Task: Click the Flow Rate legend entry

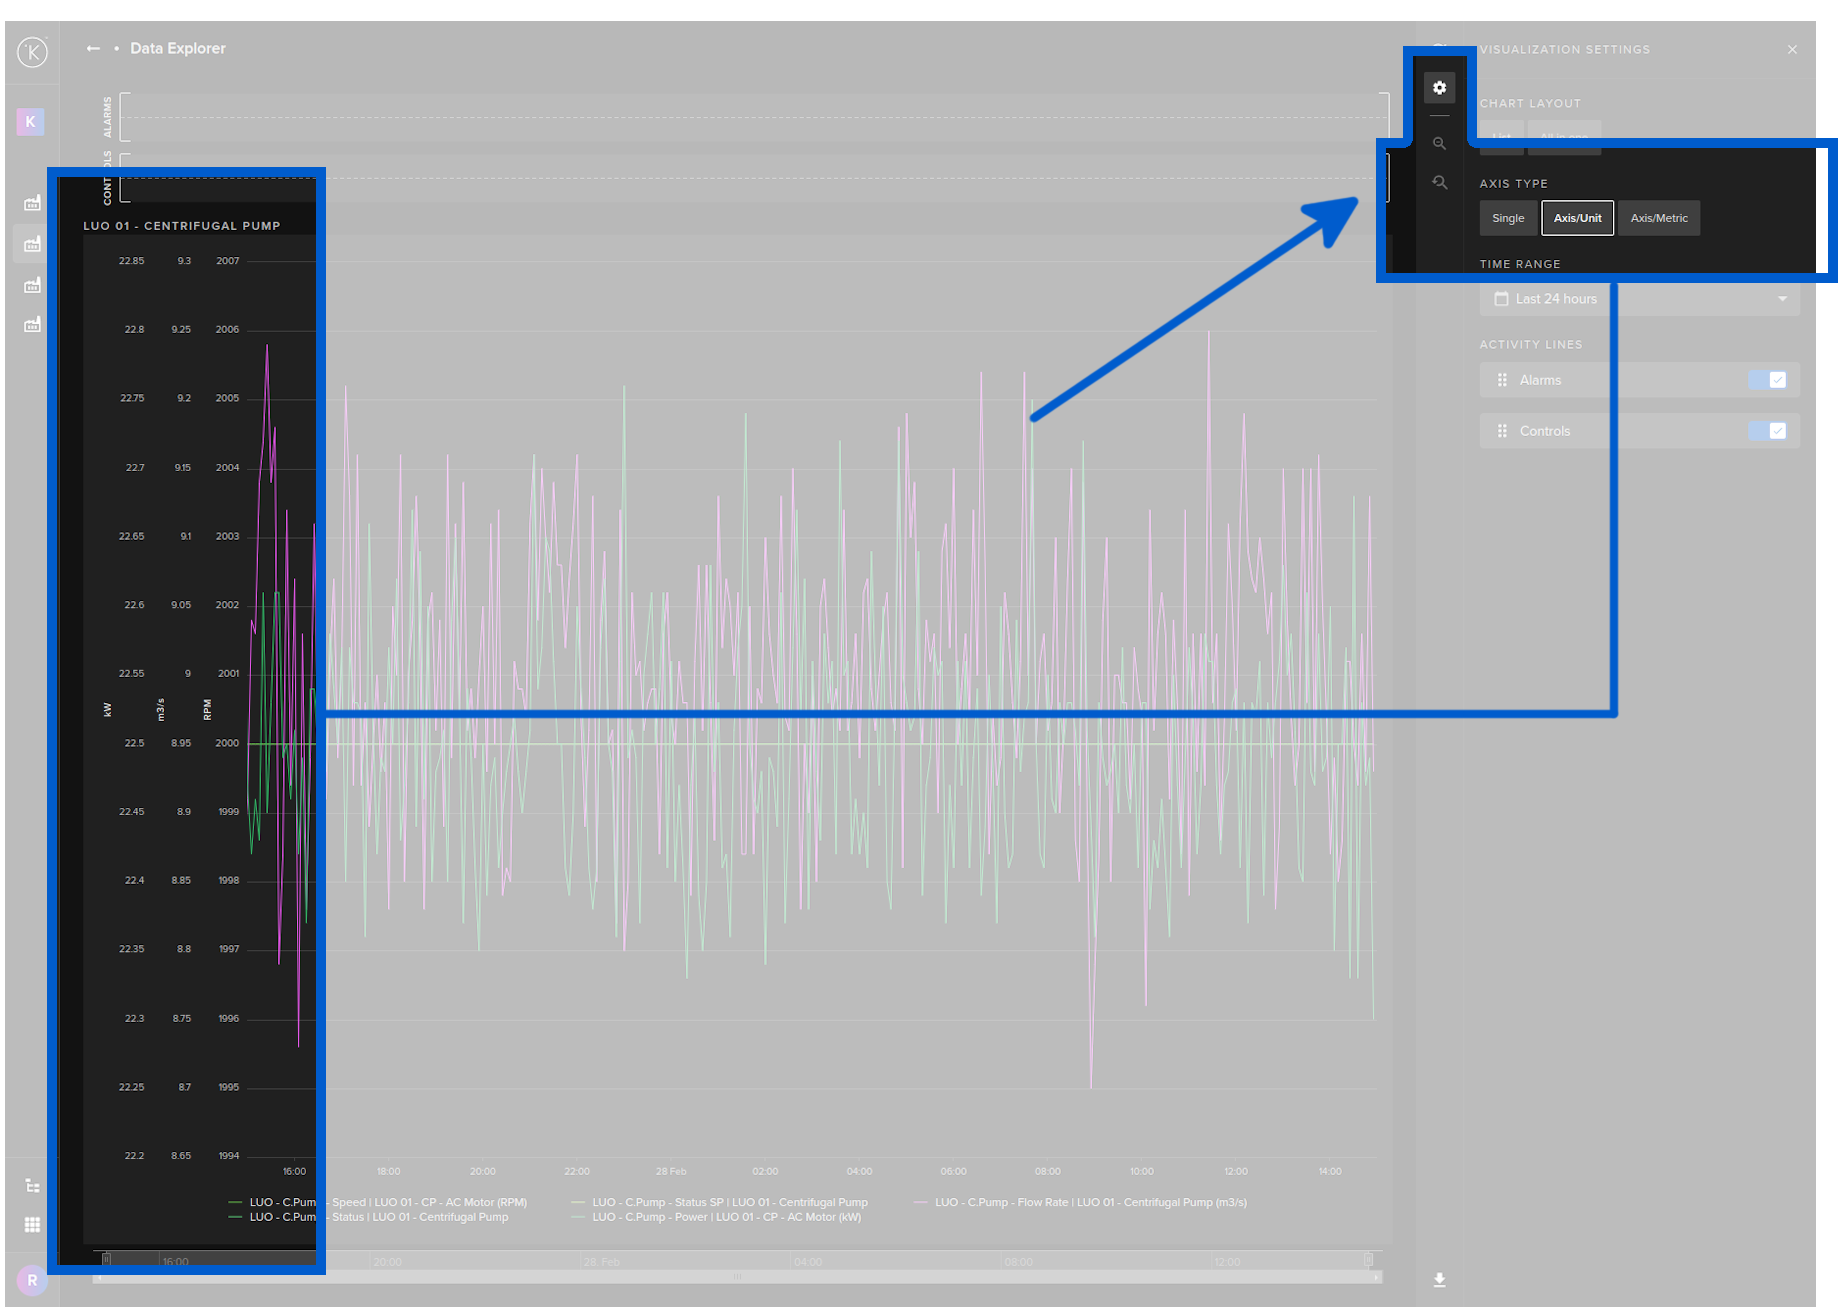Action: tap(1090, 1202)
